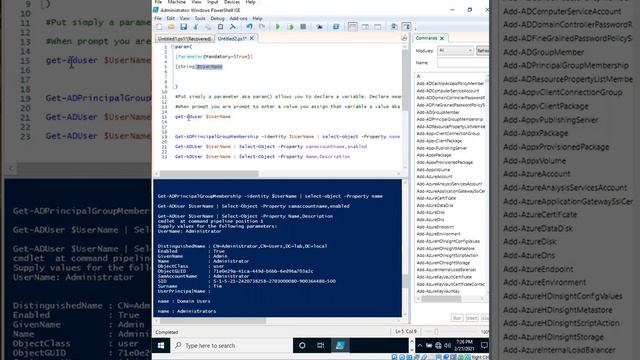Open the Add-ons menu
This screenshot has height=360, width=640.
coord(238,18)
